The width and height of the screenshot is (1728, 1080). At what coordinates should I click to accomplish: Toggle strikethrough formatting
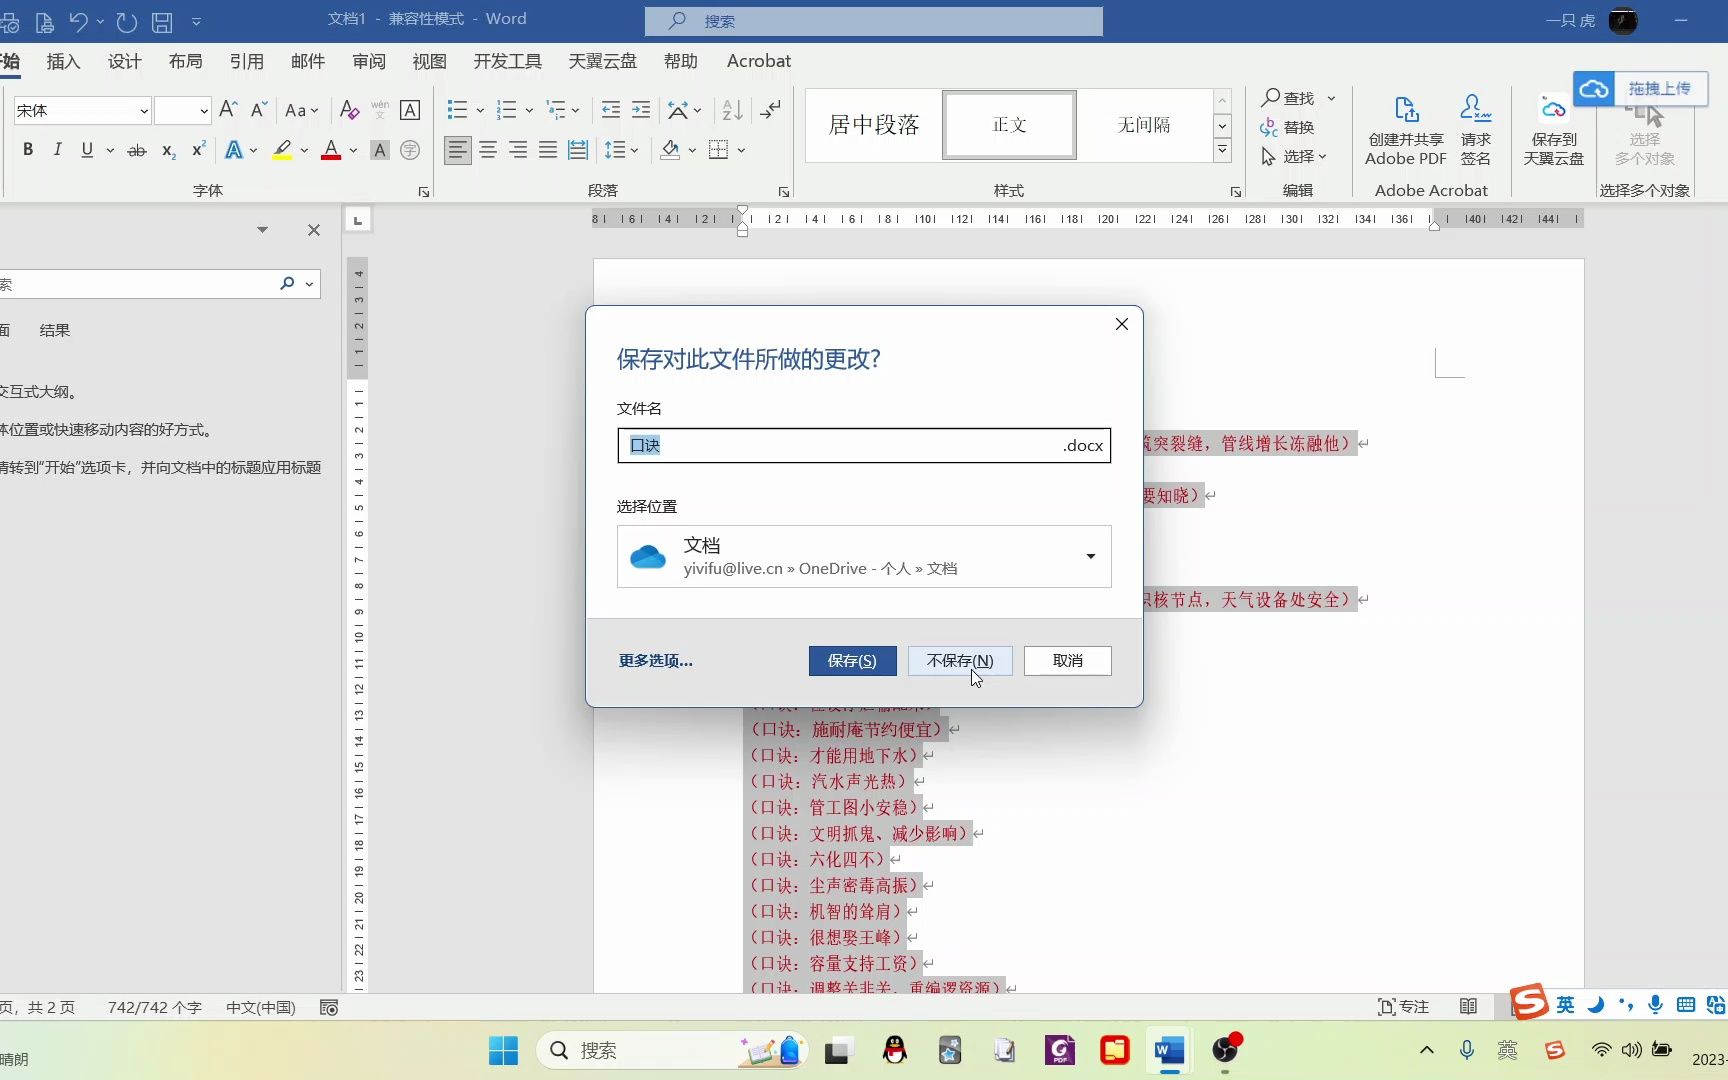137,149
